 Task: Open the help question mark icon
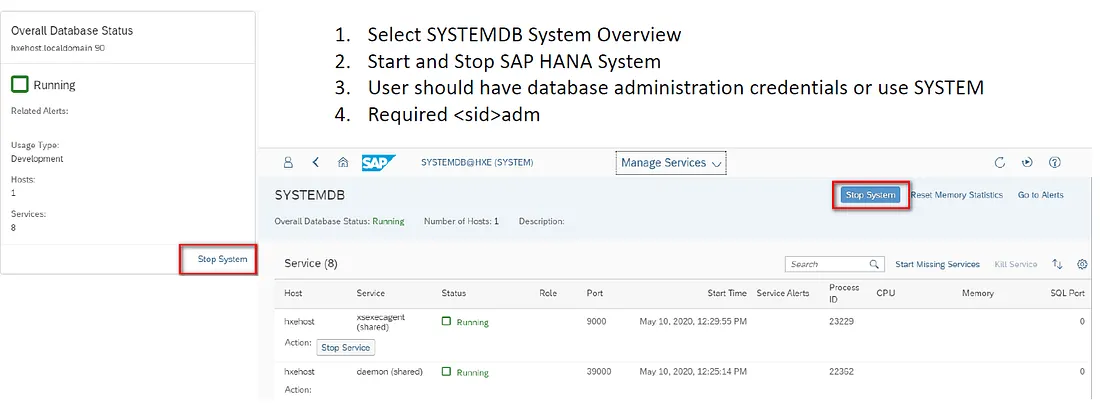[1054, 162]
